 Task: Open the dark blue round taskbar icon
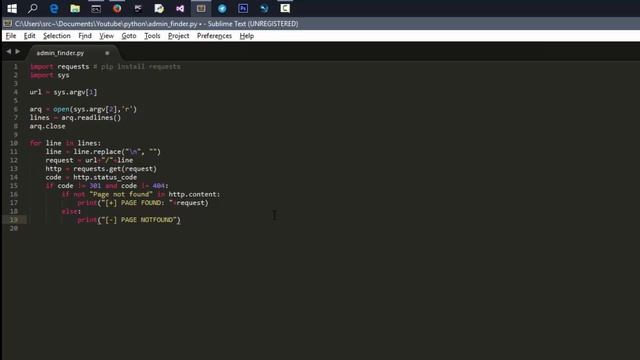[264, 8]
